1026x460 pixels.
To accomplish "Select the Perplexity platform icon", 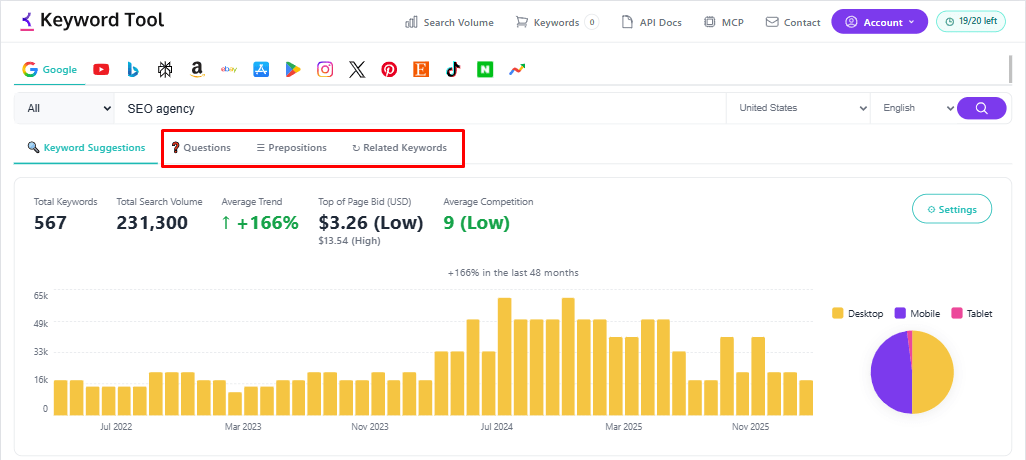I will click(x=166, y=69).
